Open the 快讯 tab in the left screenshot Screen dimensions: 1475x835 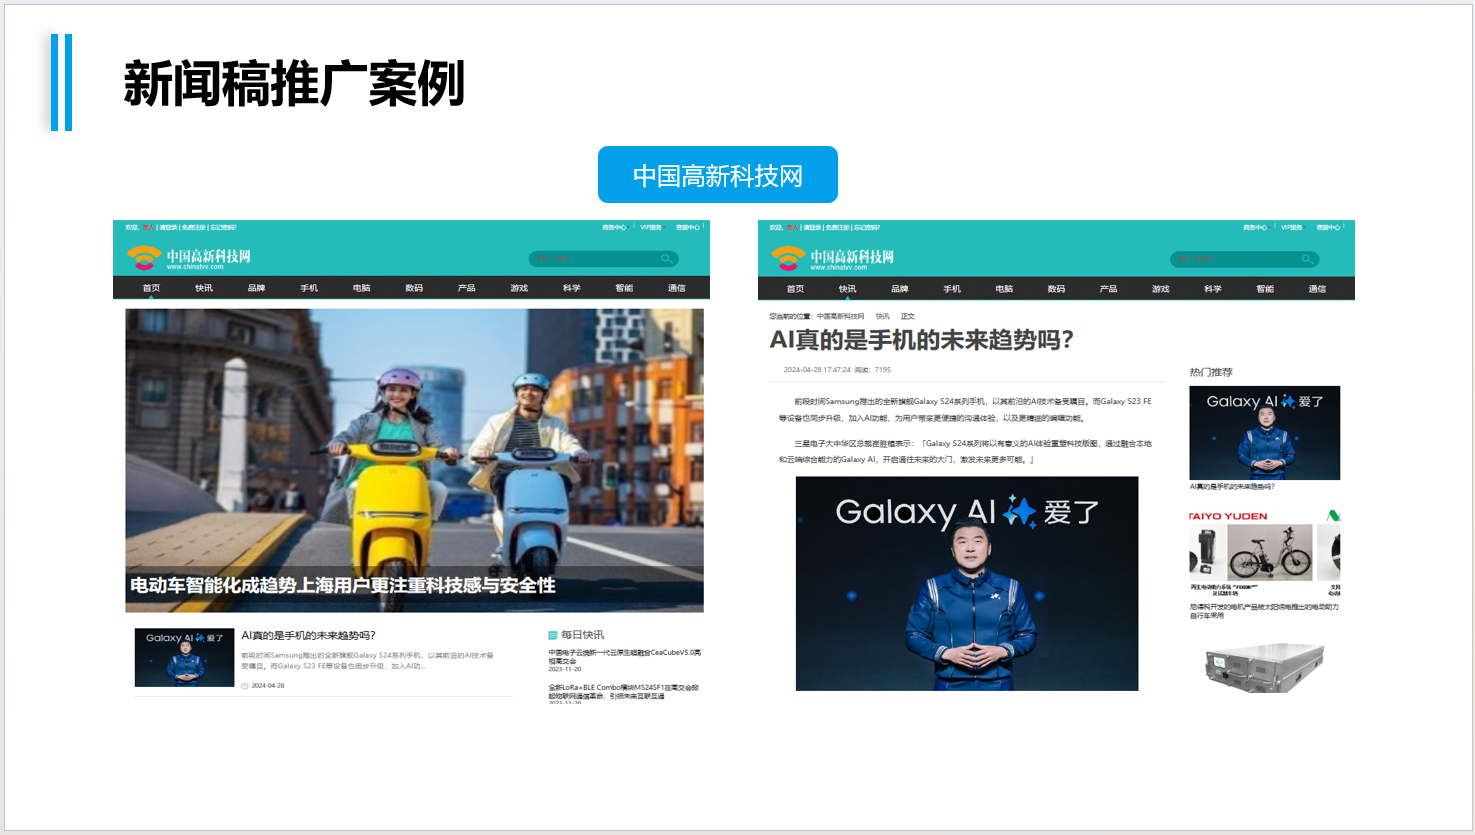click(x=204, y=288)
